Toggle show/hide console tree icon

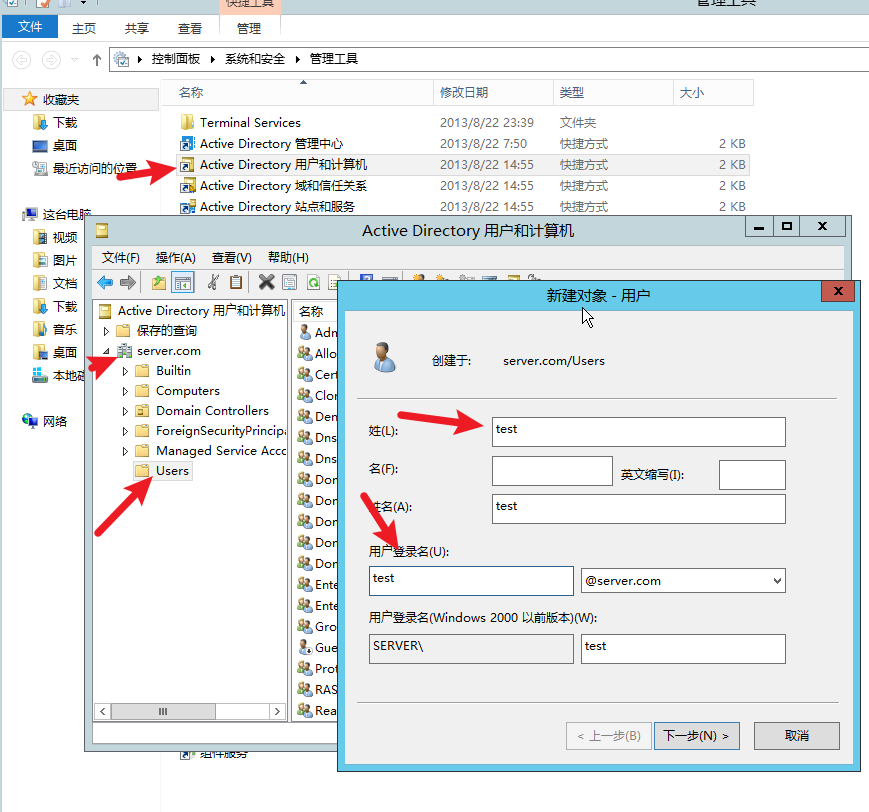point(183,283)
